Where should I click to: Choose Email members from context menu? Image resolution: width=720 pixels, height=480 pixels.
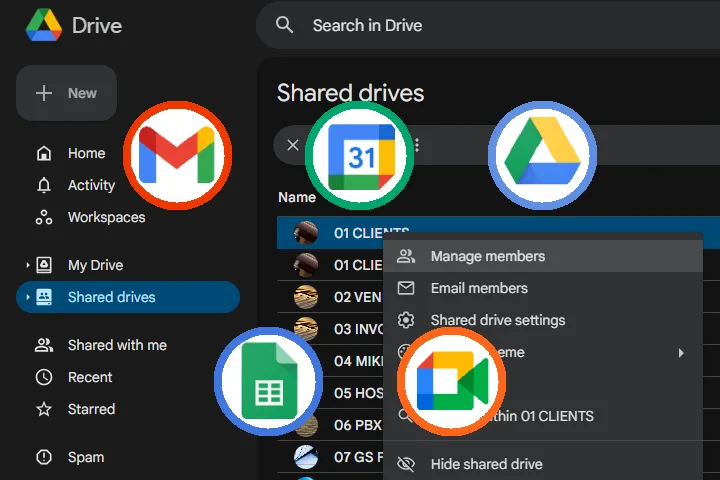click(543, 288)
